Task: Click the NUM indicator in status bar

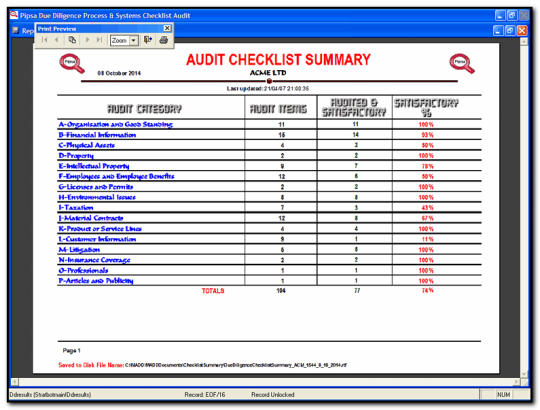Action: click(x=503, y=395)
